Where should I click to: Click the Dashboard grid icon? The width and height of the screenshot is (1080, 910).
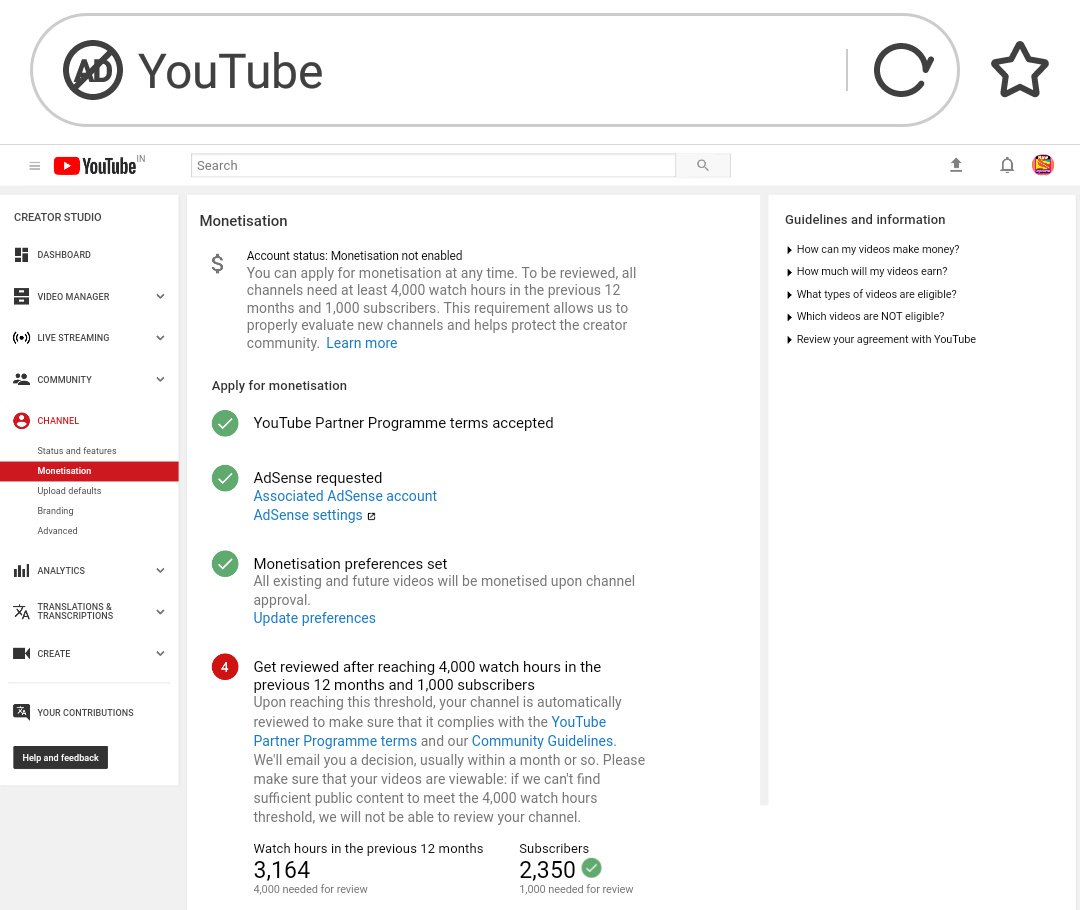(x=21, y=255)
